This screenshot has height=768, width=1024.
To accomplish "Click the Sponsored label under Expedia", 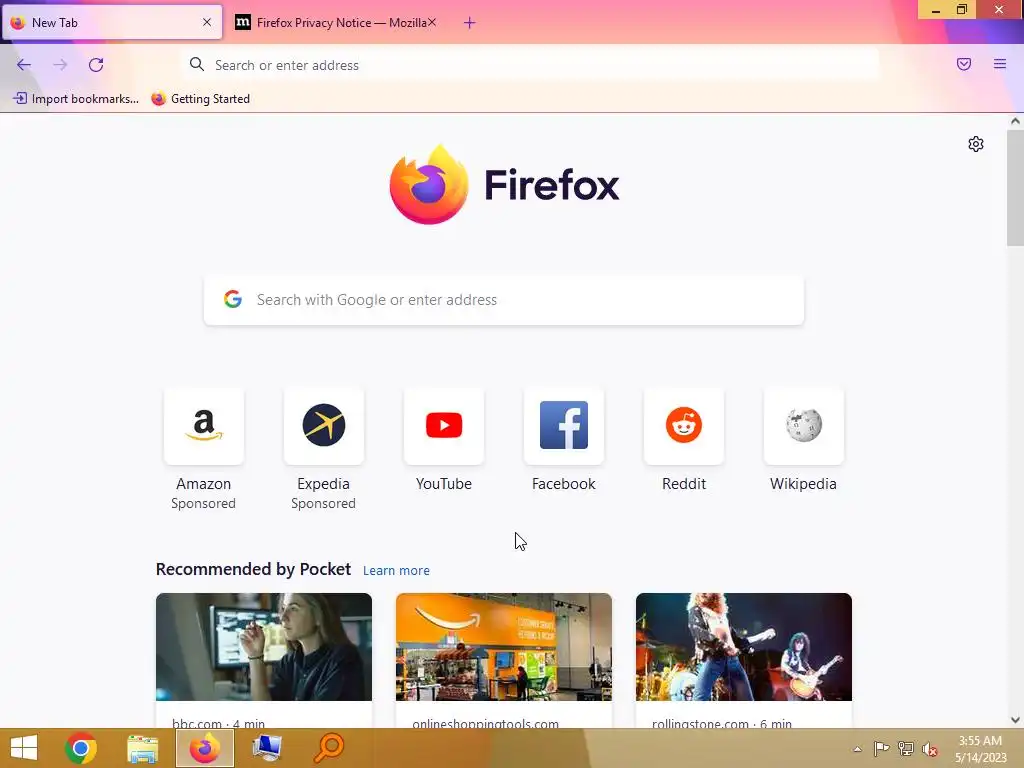I will [323, 504].
